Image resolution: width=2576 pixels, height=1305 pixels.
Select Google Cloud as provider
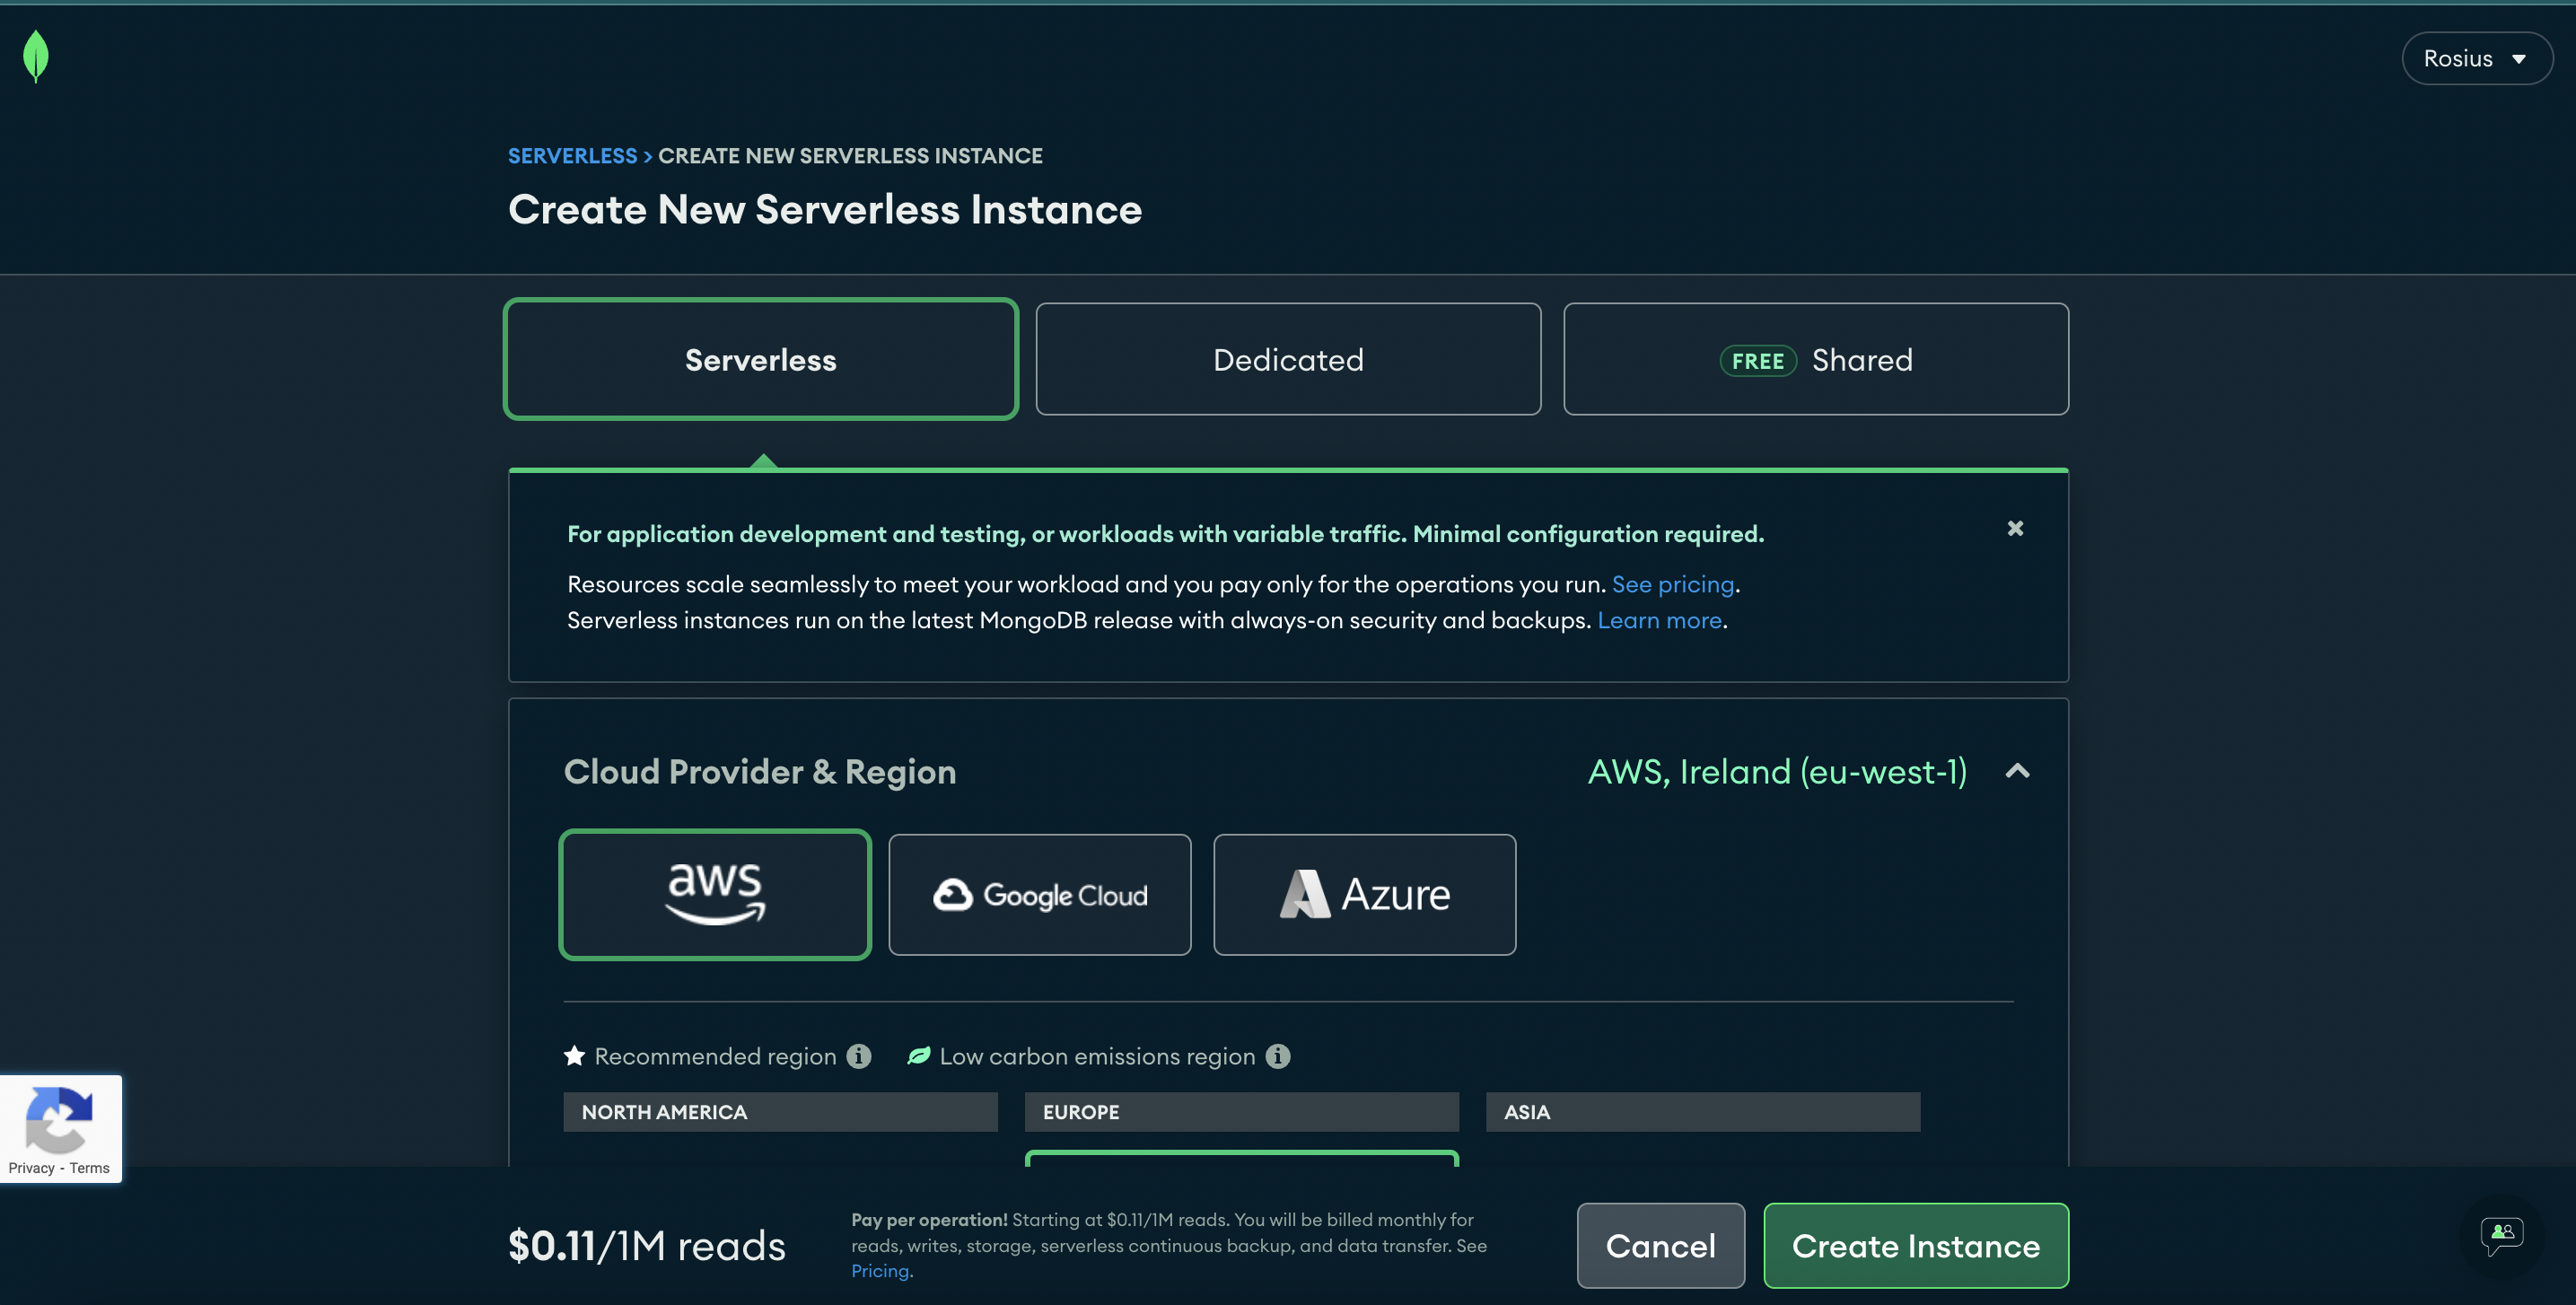pos(1039,894)
